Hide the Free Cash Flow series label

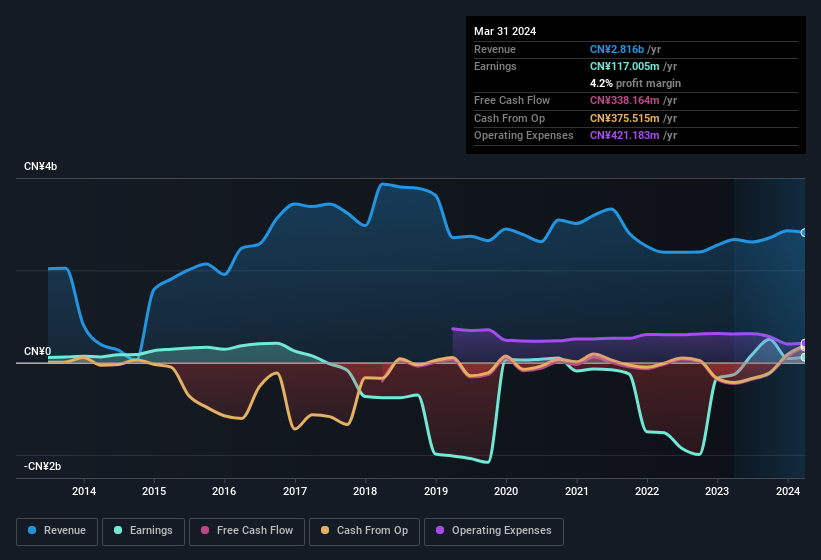pyautogui.click(x=255, y=531)
